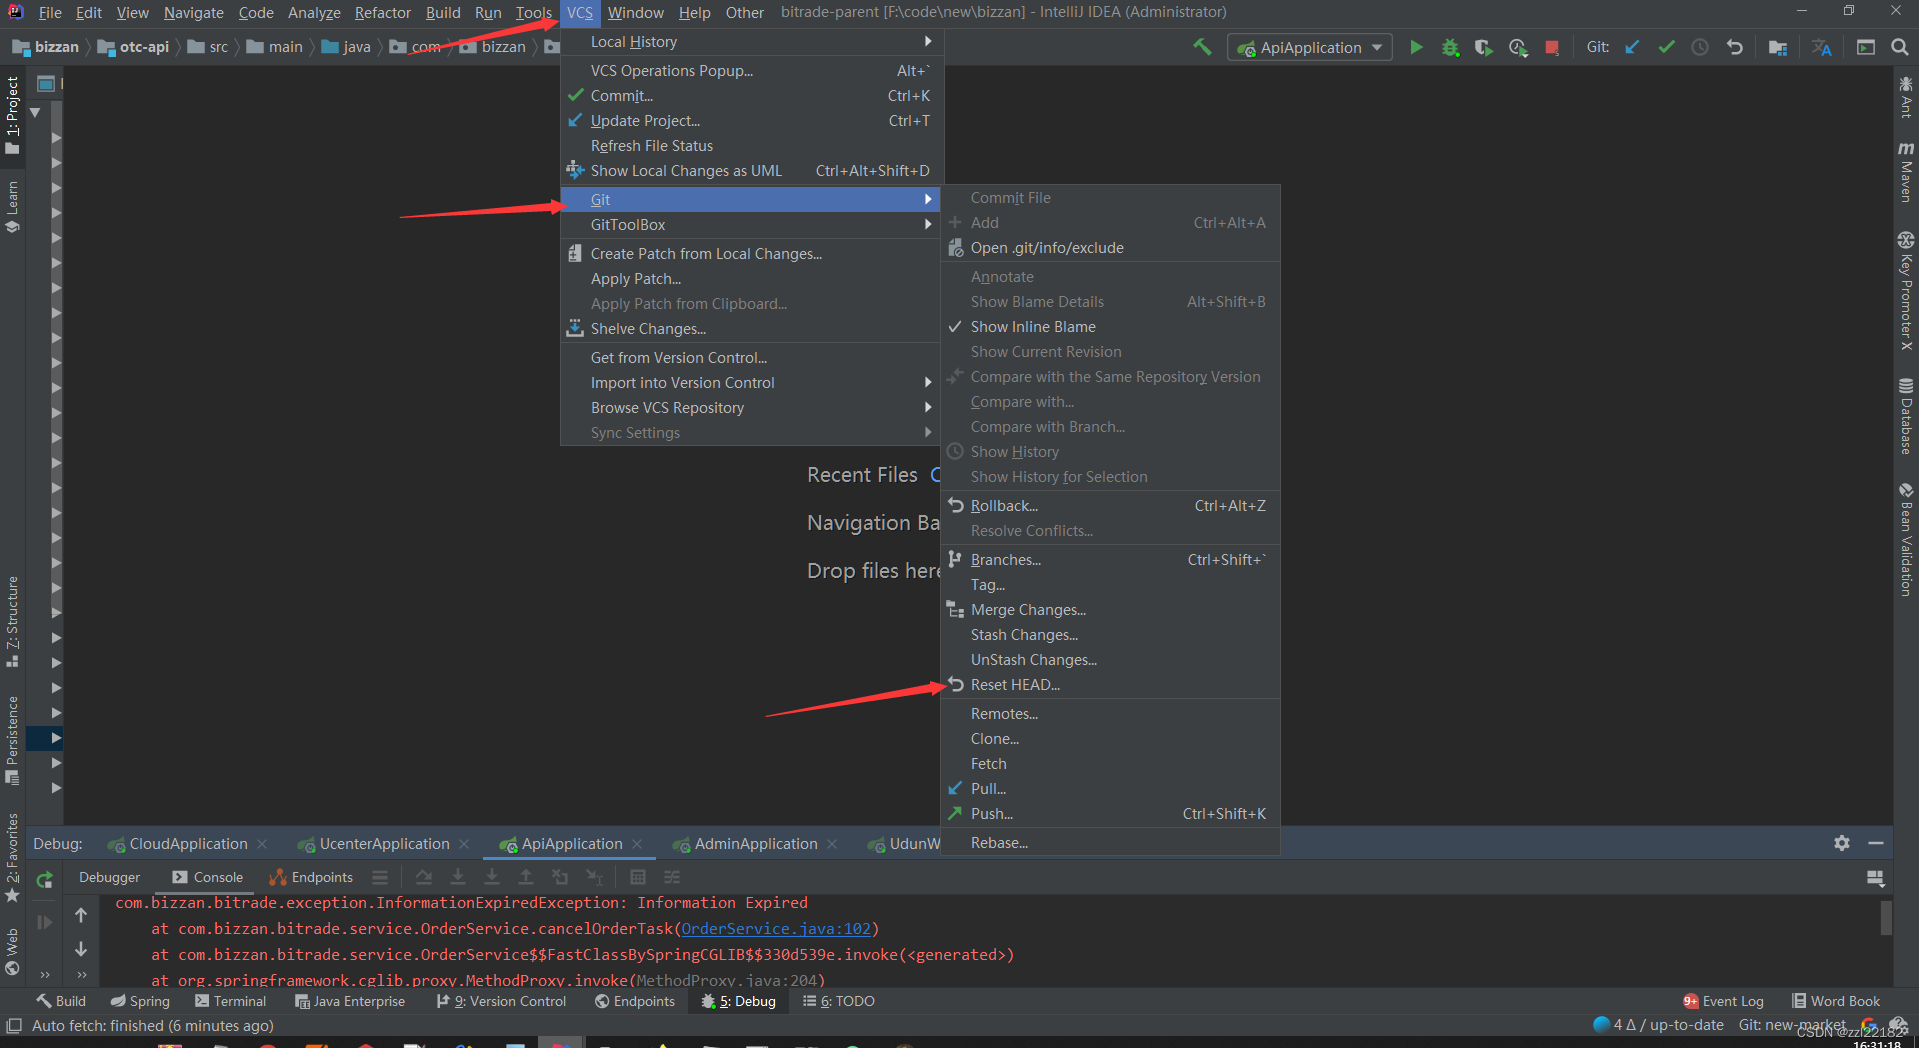1919x1048 pixels.
Task: Click the Step Into debug icon
Action: pos(458,877)
